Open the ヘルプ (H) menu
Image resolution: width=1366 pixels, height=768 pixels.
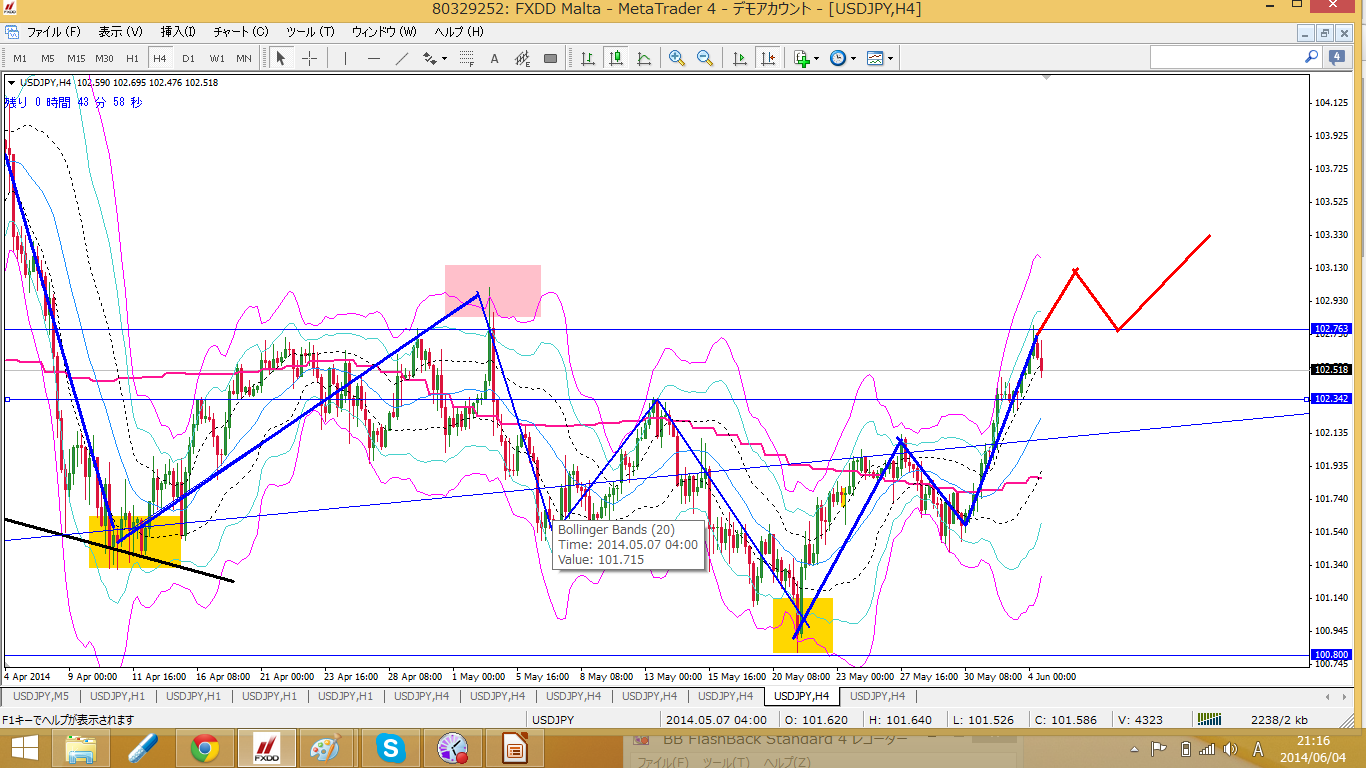click(459, 32)
